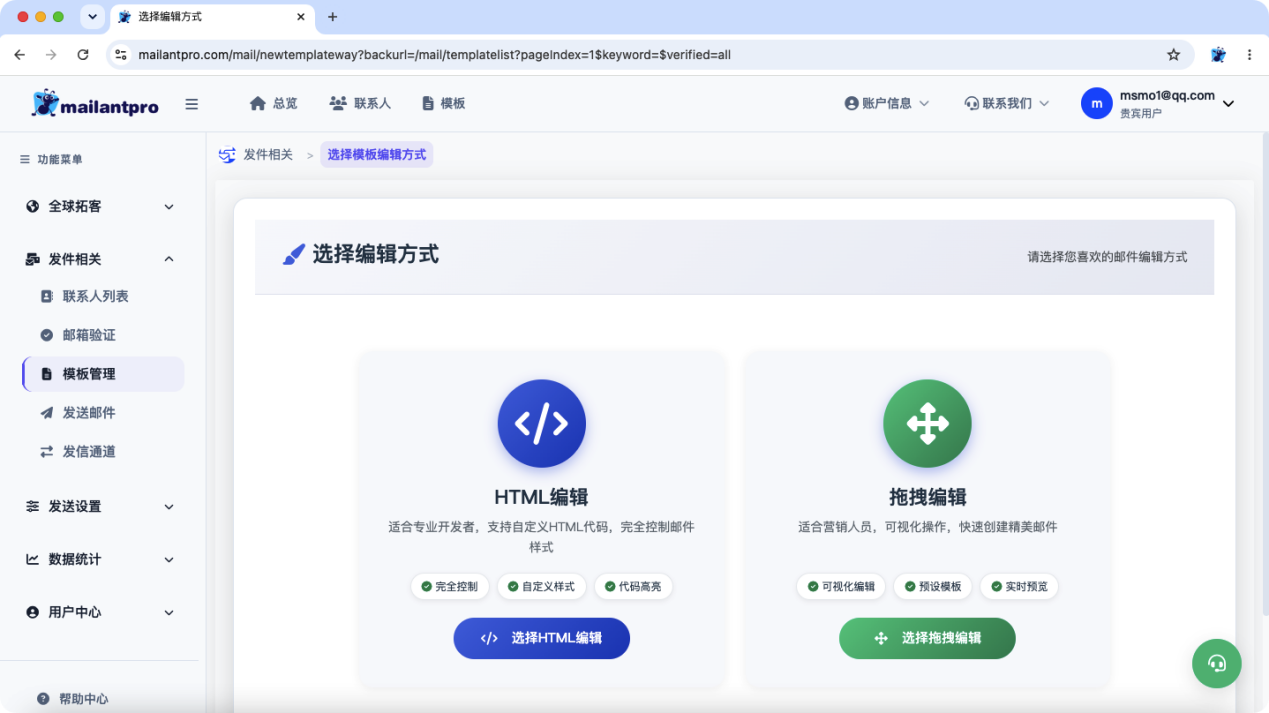This screenshot has width=1269, height=713.
Task: Click the HTML编辑 card title
Action: 541,497
